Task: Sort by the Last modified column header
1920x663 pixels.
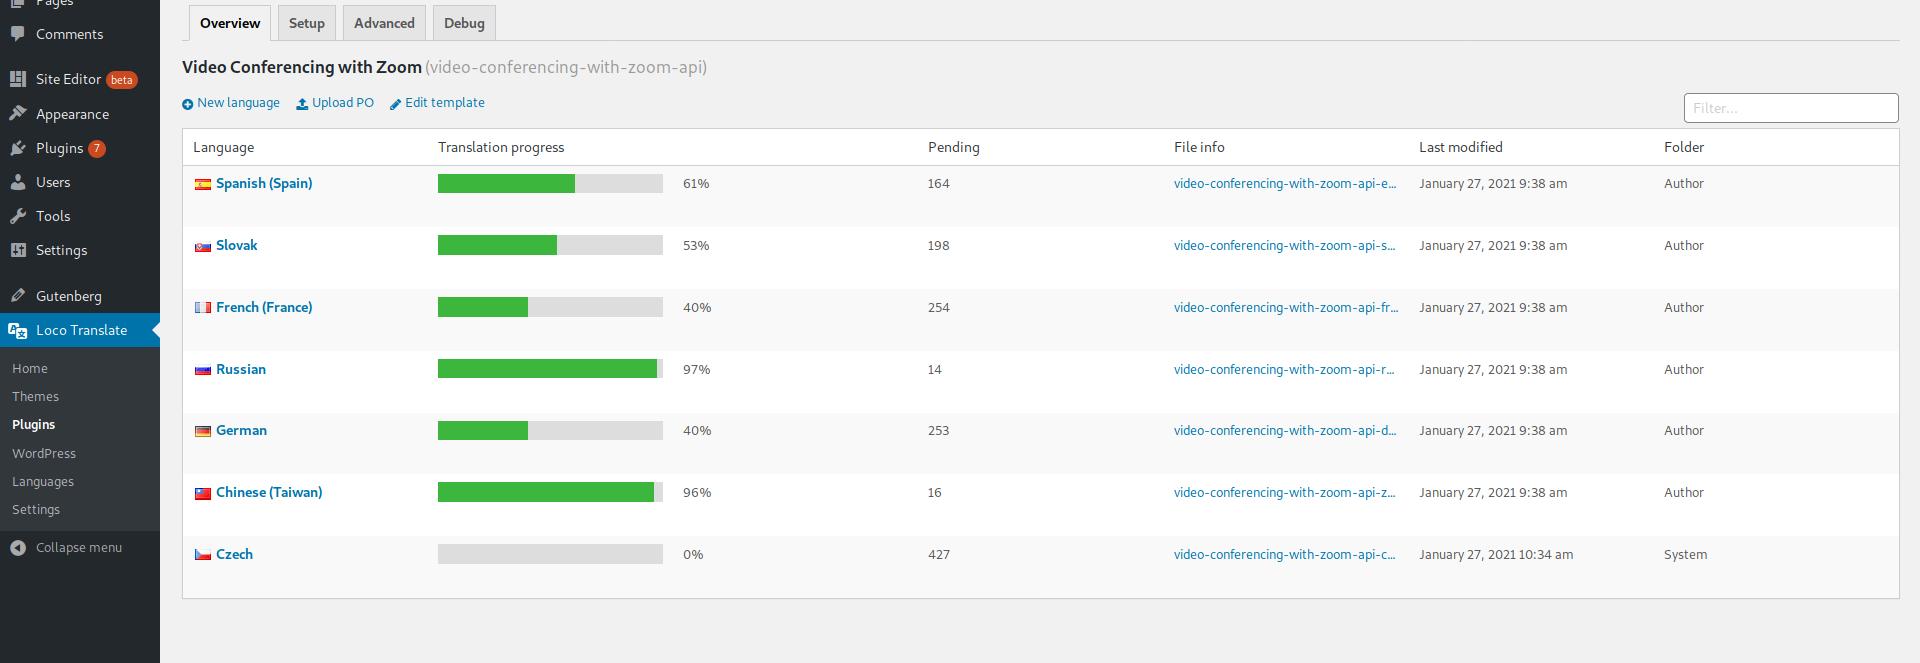Action: tap(1460, 148)
